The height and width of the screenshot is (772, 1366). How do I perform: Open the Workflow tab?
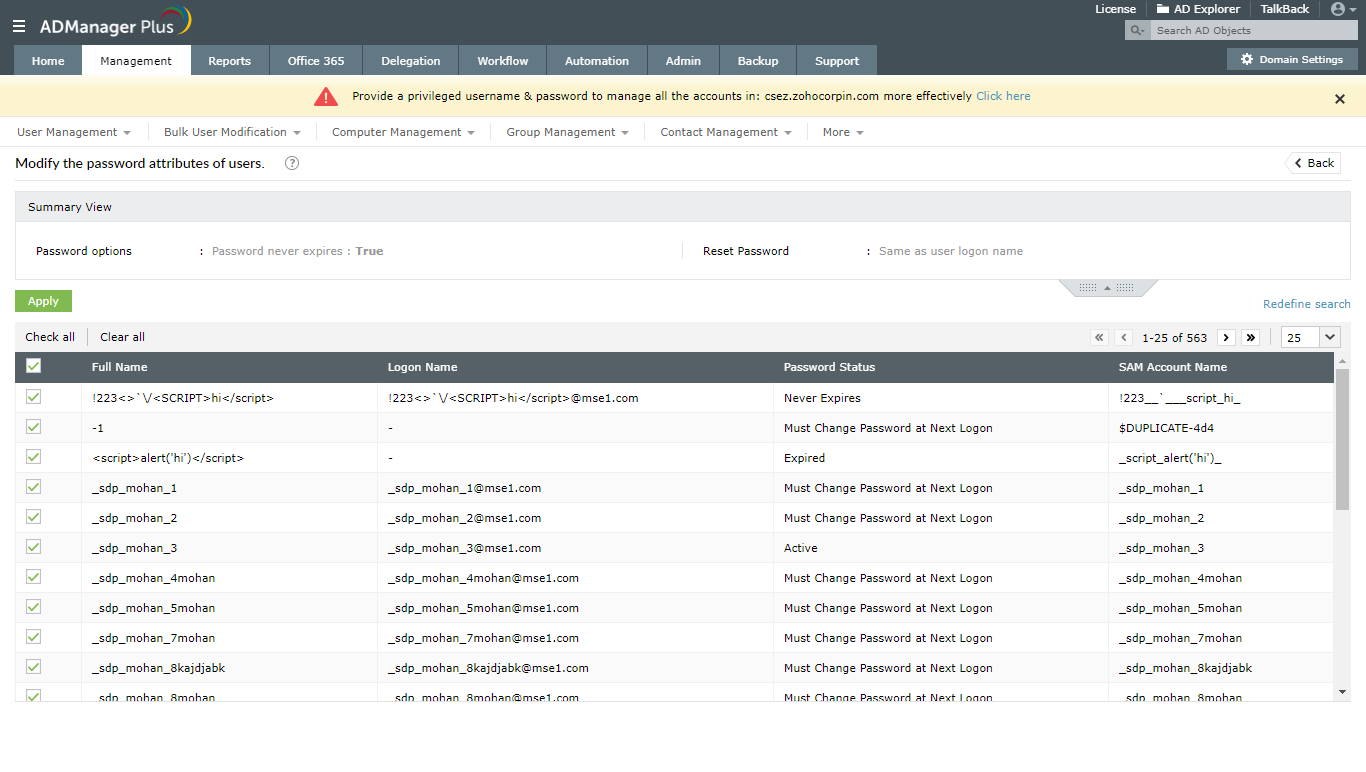coord(503,61)
